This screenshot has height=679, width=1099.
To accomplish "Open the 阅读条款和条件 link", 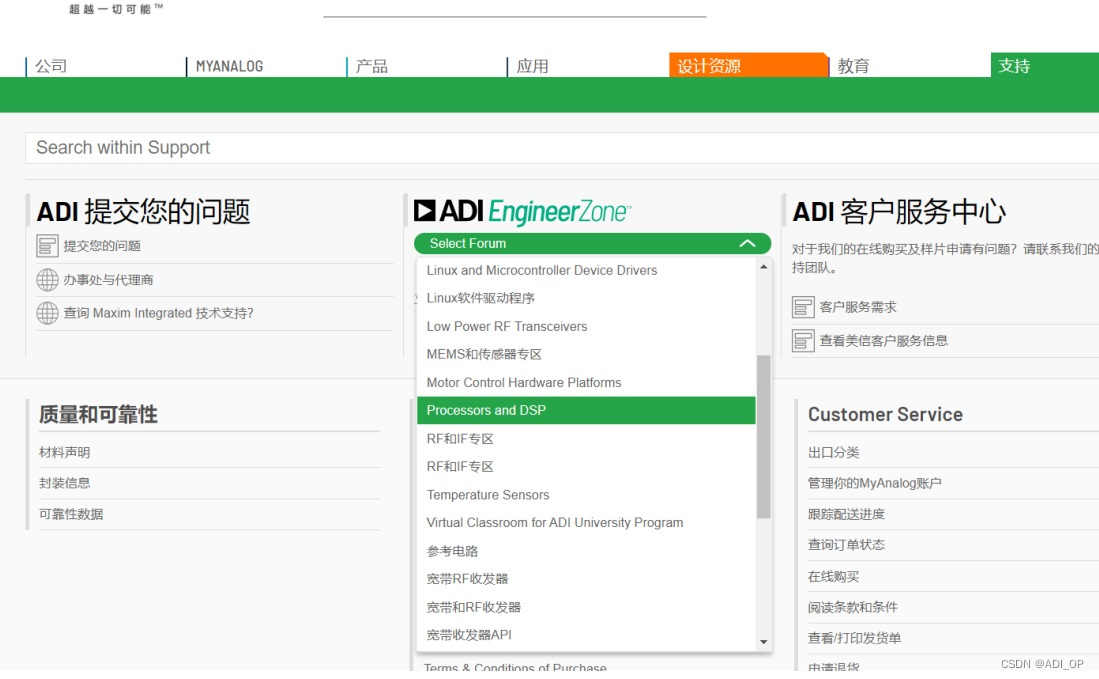I will click(852, 607).
